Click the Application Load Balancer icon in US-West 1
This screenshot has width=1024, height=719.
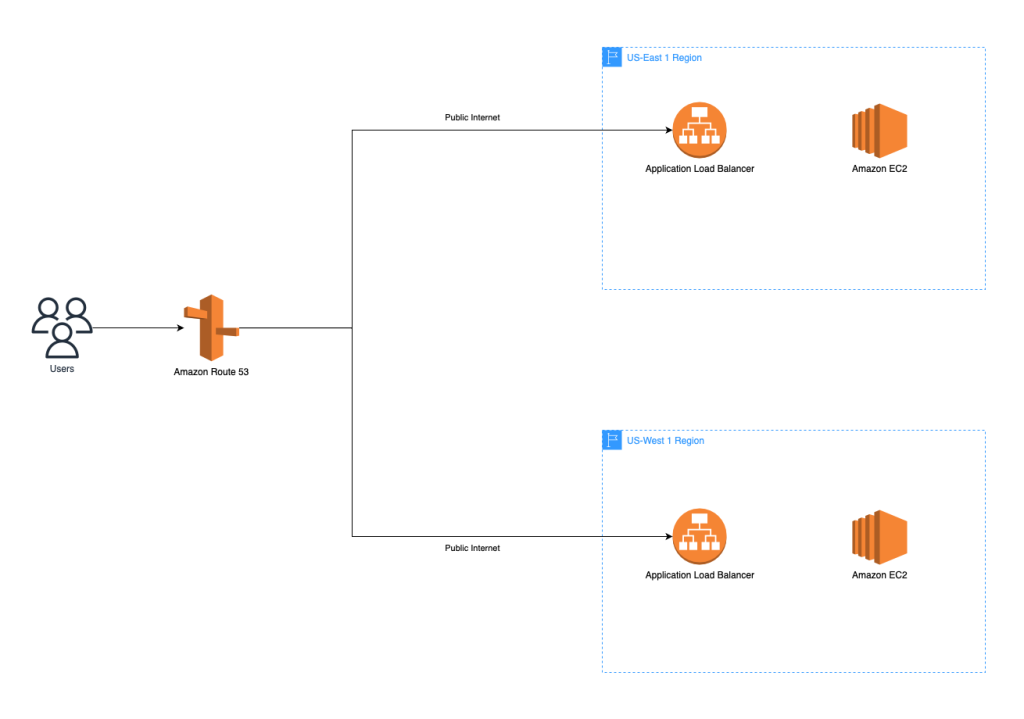pyautogui.click(x=700, y=535)
